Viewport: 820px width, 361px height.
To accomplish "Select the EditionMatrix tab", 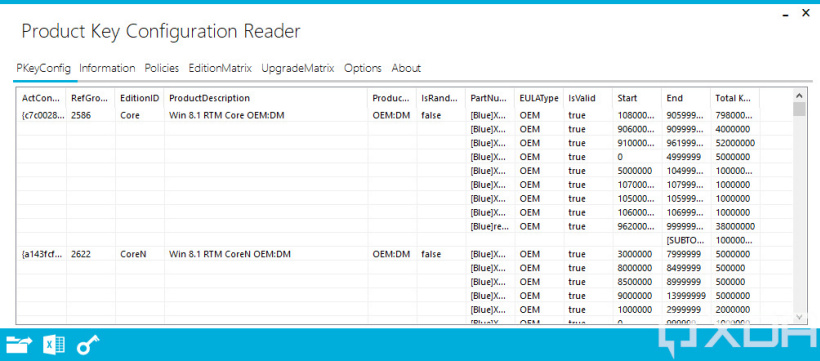I will (x=220, y=68).
